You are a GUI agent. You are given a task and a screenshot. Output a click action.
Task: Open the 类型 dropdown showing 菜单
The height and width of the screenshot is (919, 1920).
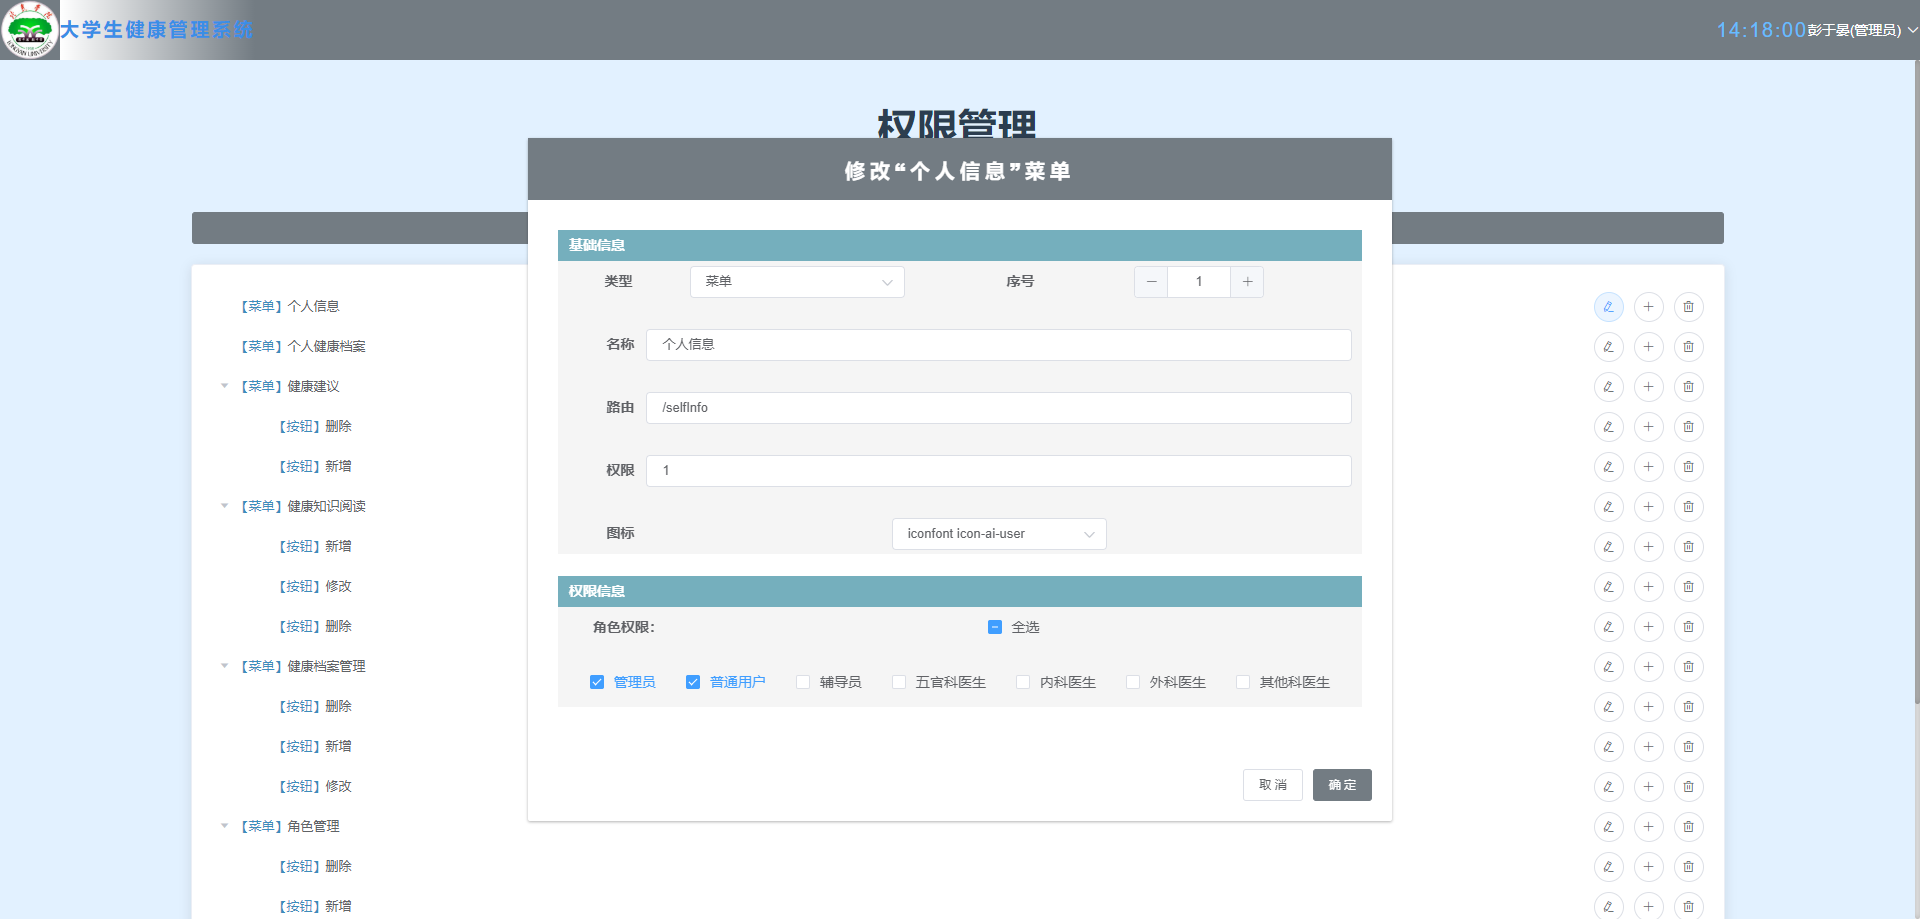pos(797,281)
